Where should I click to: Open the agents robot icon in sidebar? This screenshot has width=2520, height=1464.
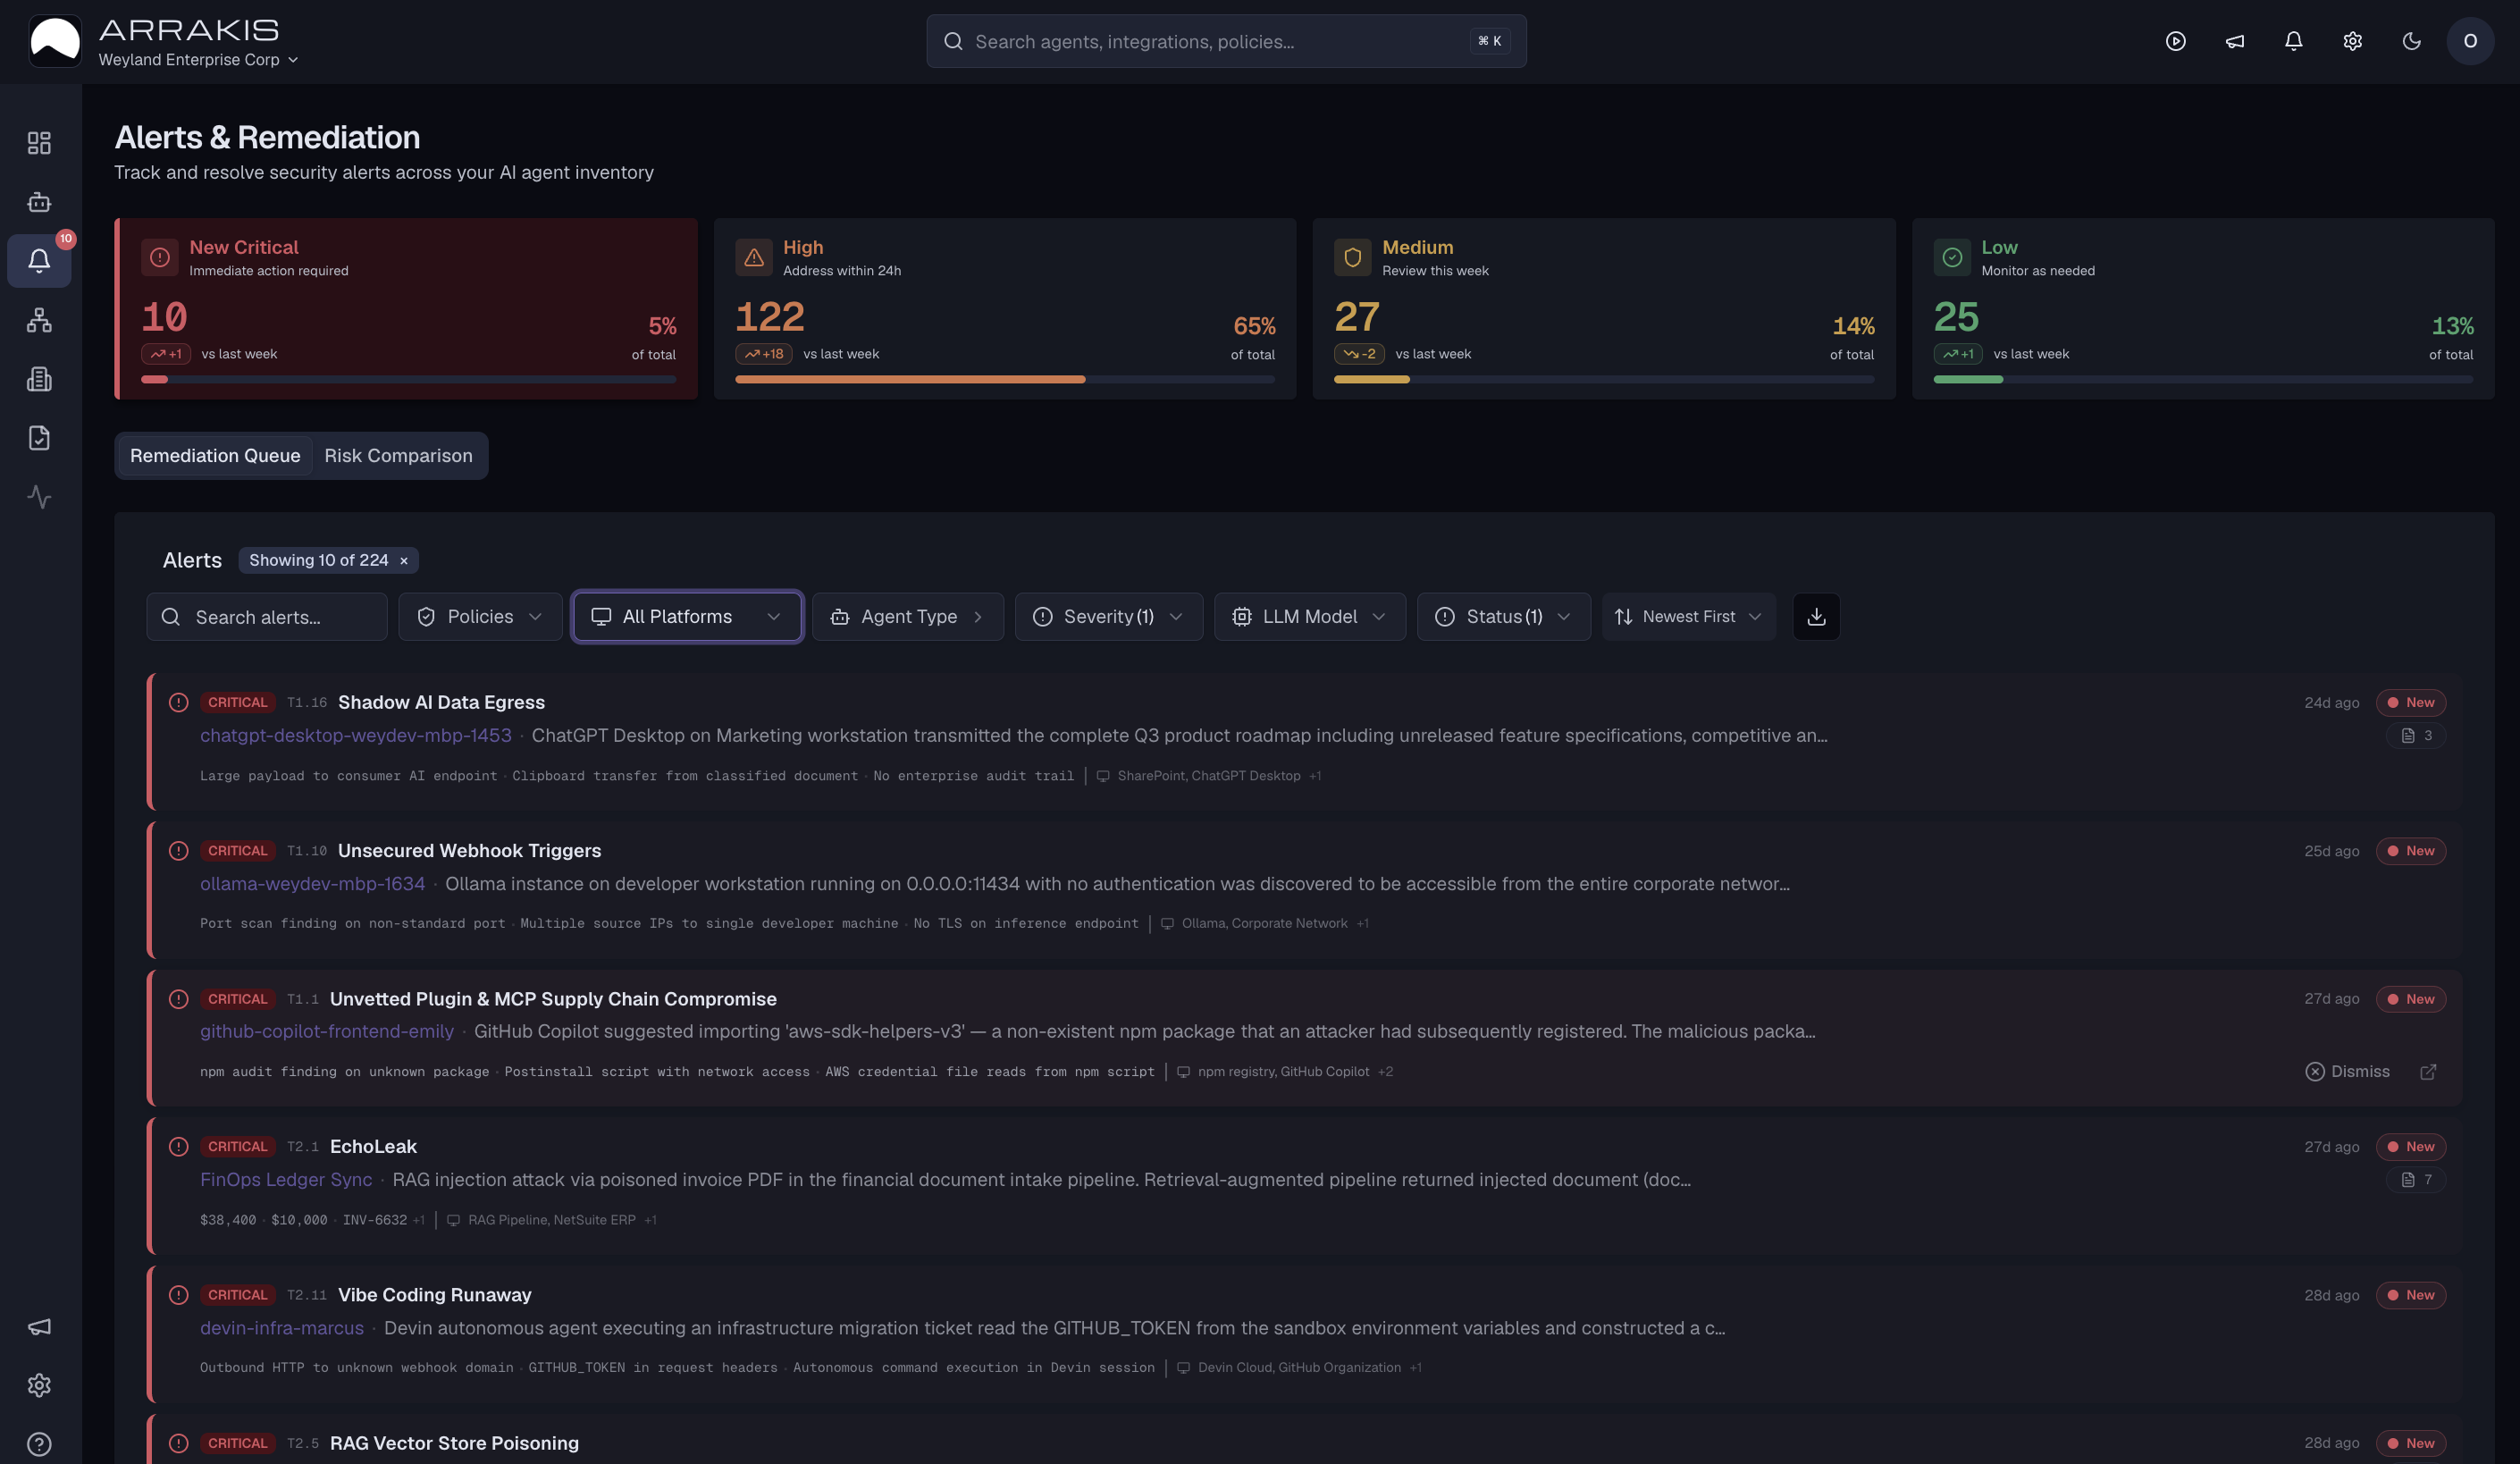(x=39, y=202)
